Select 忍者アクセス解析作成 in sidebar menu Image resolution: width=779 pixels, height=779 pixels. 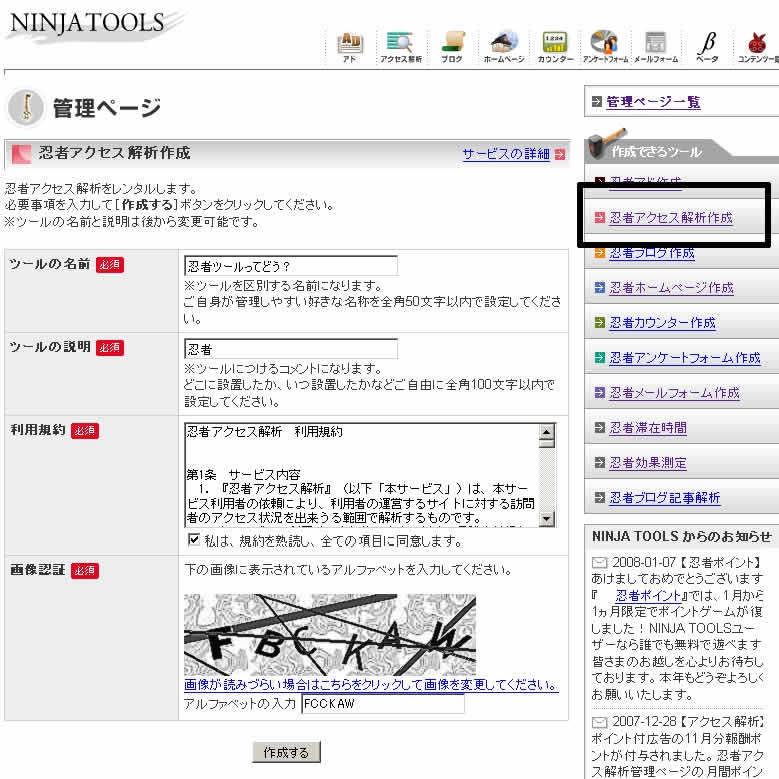(671, 217)
